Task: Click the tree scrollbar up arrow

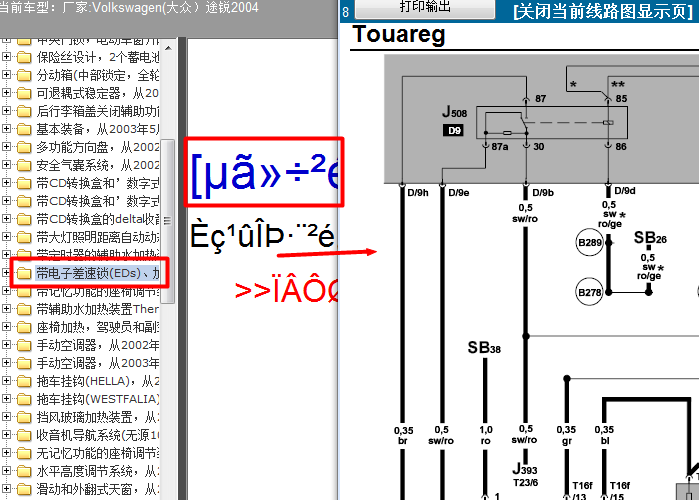Action: (168, 47)
